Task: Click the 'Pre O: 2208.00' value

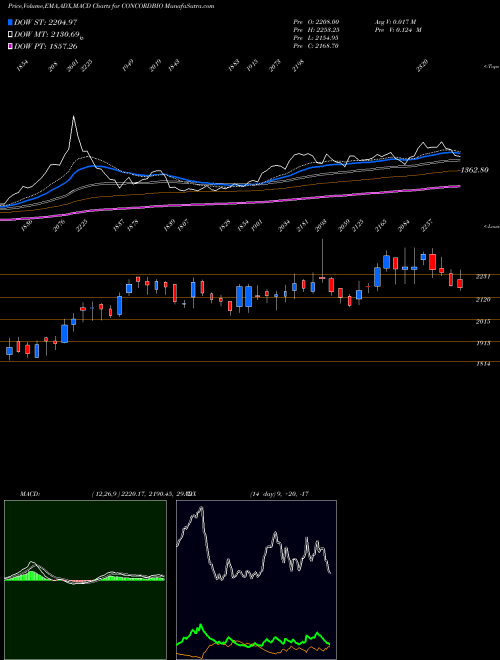Action: tap(316, 22)
